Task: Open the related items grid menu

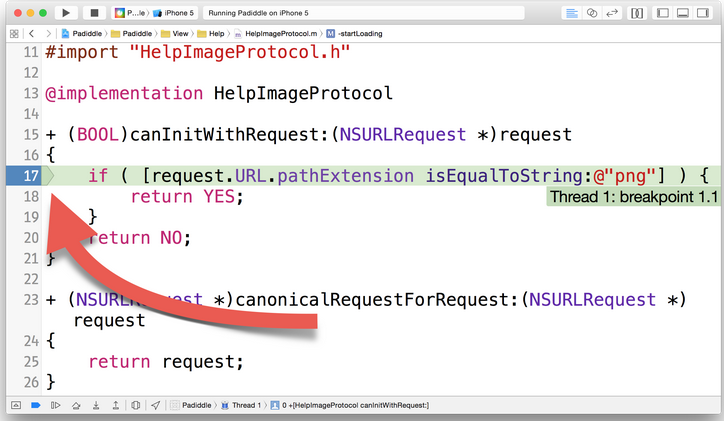Action: [x=14, y=34]
